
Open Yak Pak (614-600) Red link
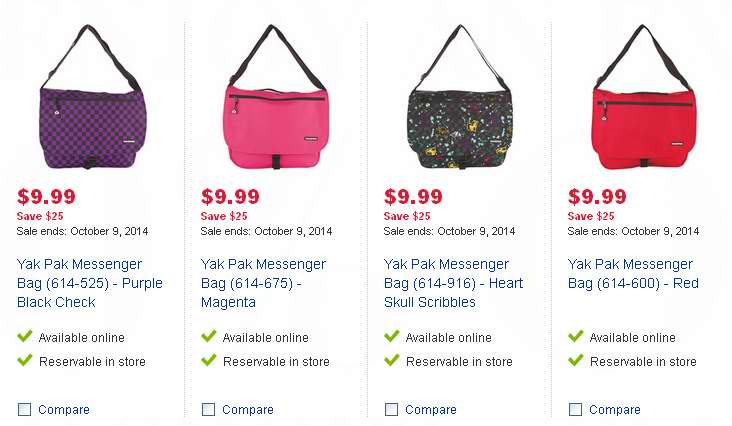(x=633, y=274)
